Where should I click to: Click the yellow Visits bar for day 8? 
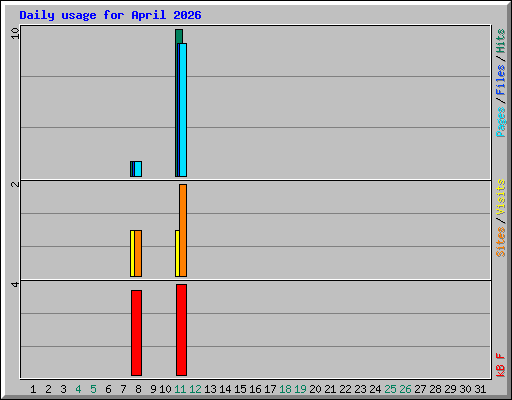click(132, 253)
